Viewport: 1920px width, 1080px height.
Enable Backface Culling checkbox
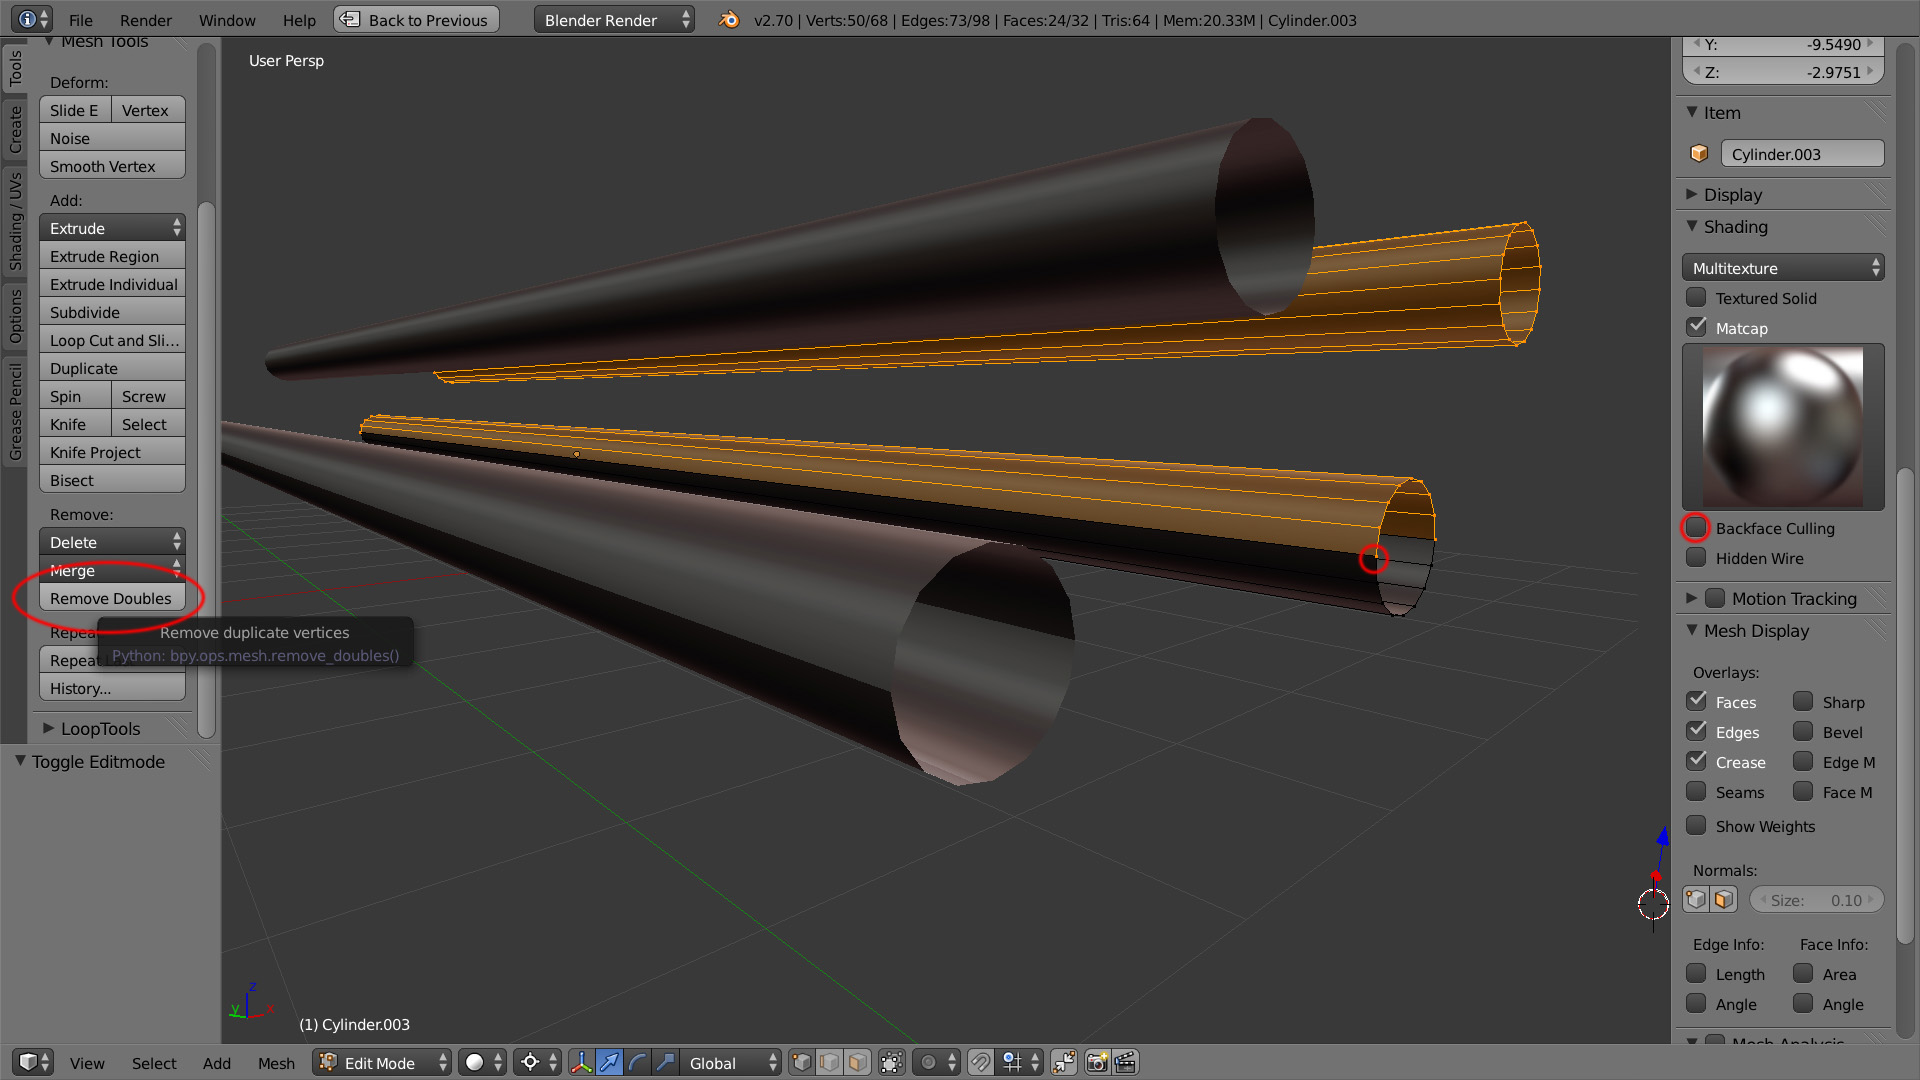coord(1696,527)
